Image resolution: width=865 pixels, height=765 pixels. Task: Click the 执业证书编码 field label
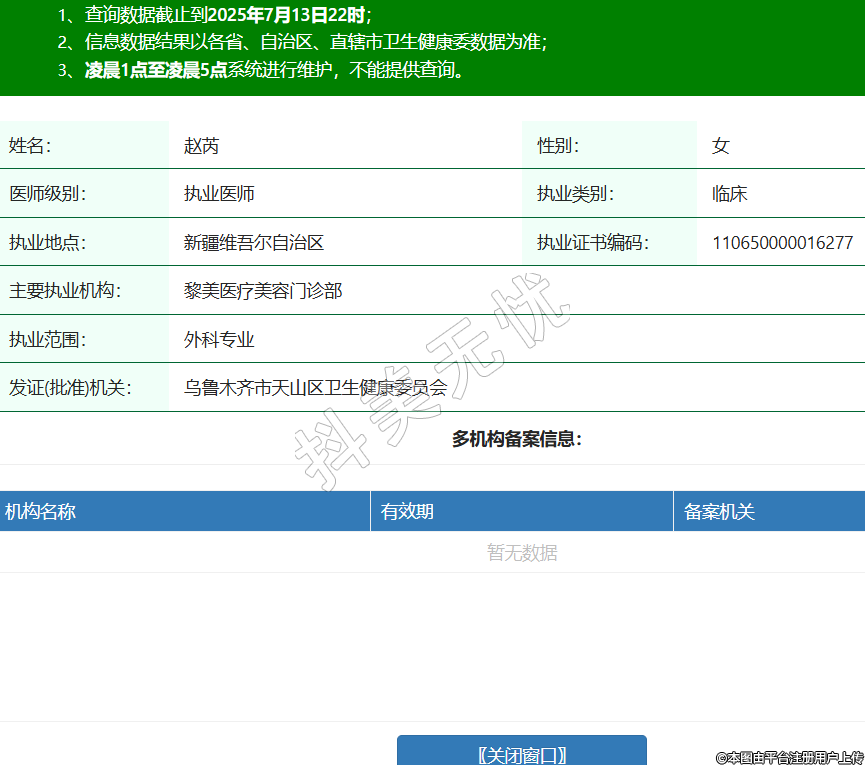[592, 242]
